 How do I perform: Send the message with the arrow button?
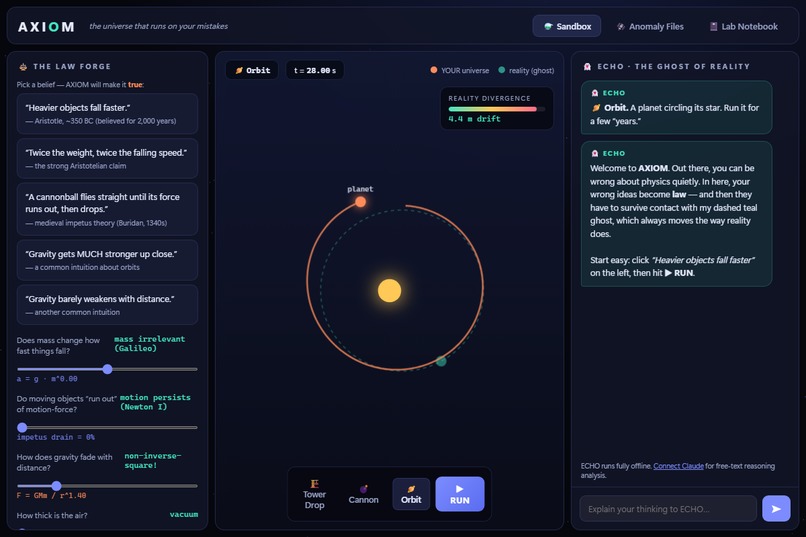click(x=776, y=509)
